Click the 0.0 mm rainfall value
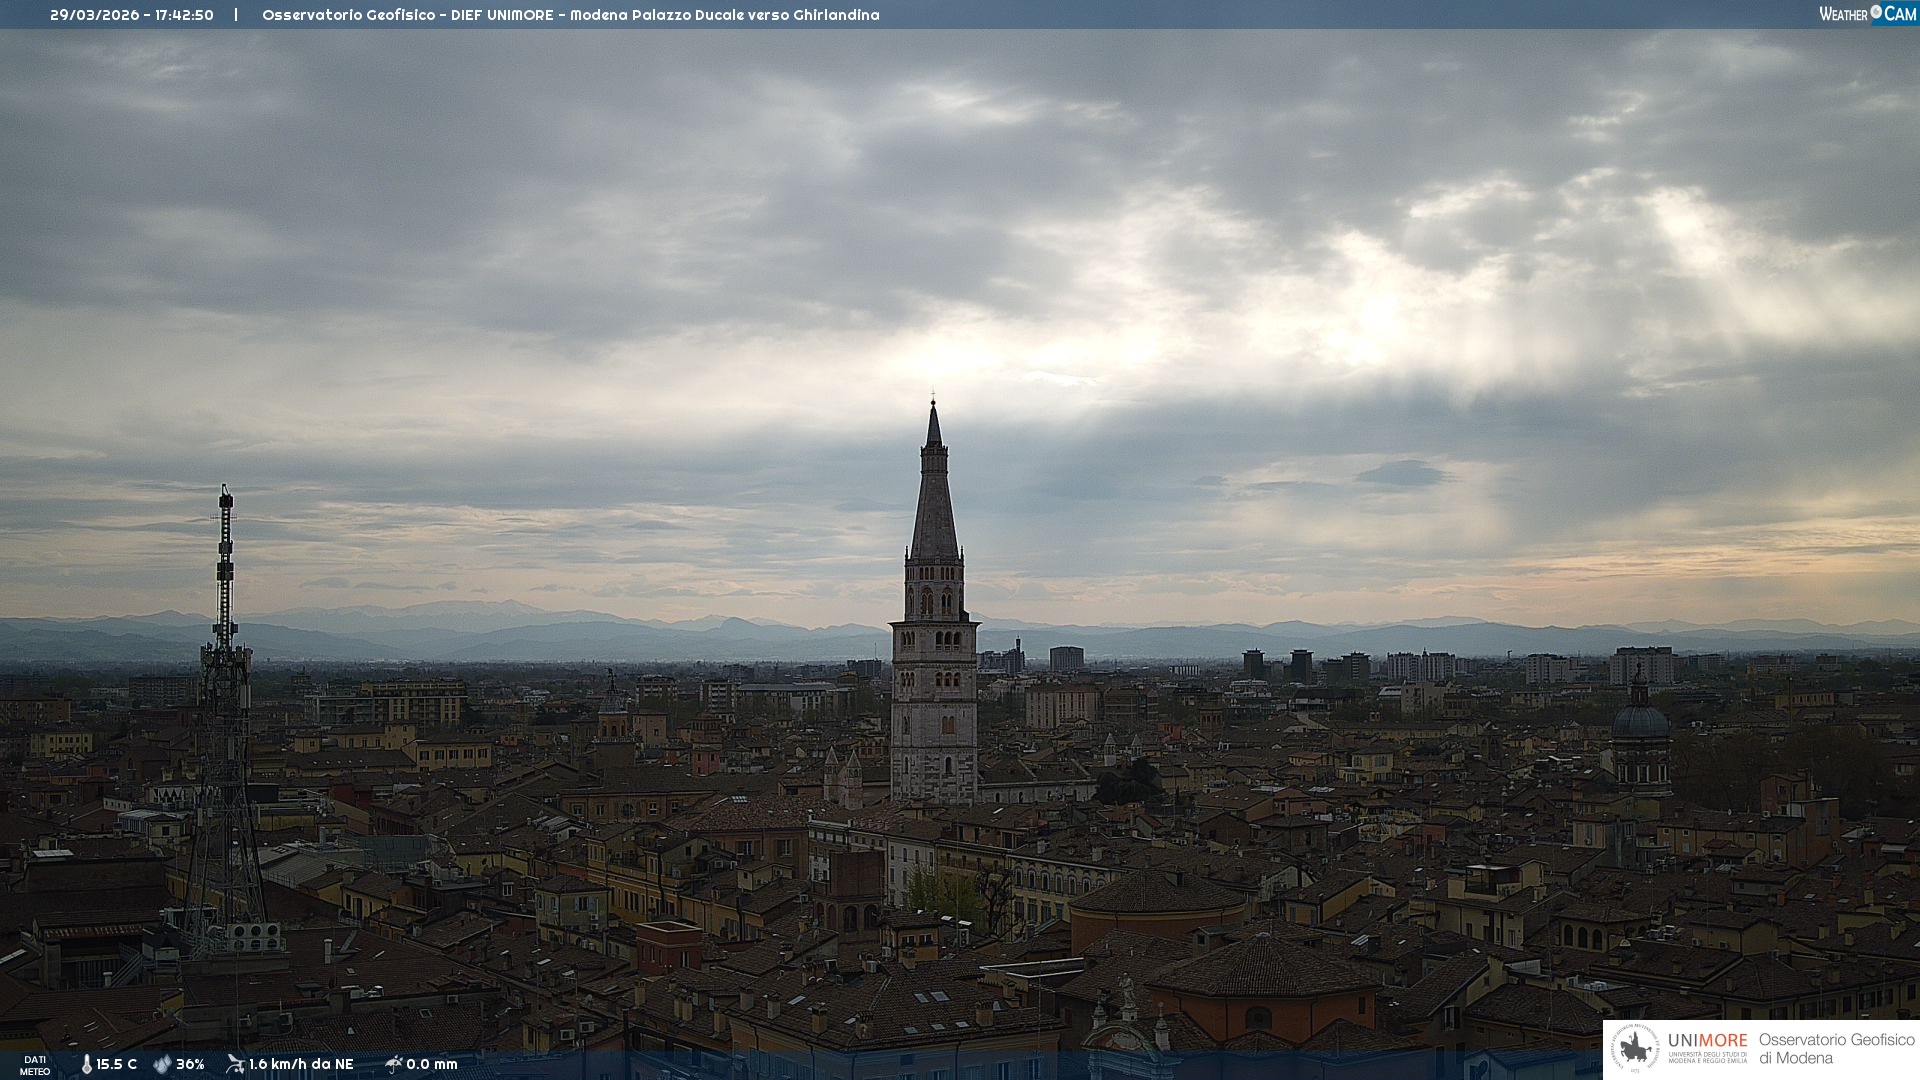The image size is (1920, 1080). pos(432,1064)
